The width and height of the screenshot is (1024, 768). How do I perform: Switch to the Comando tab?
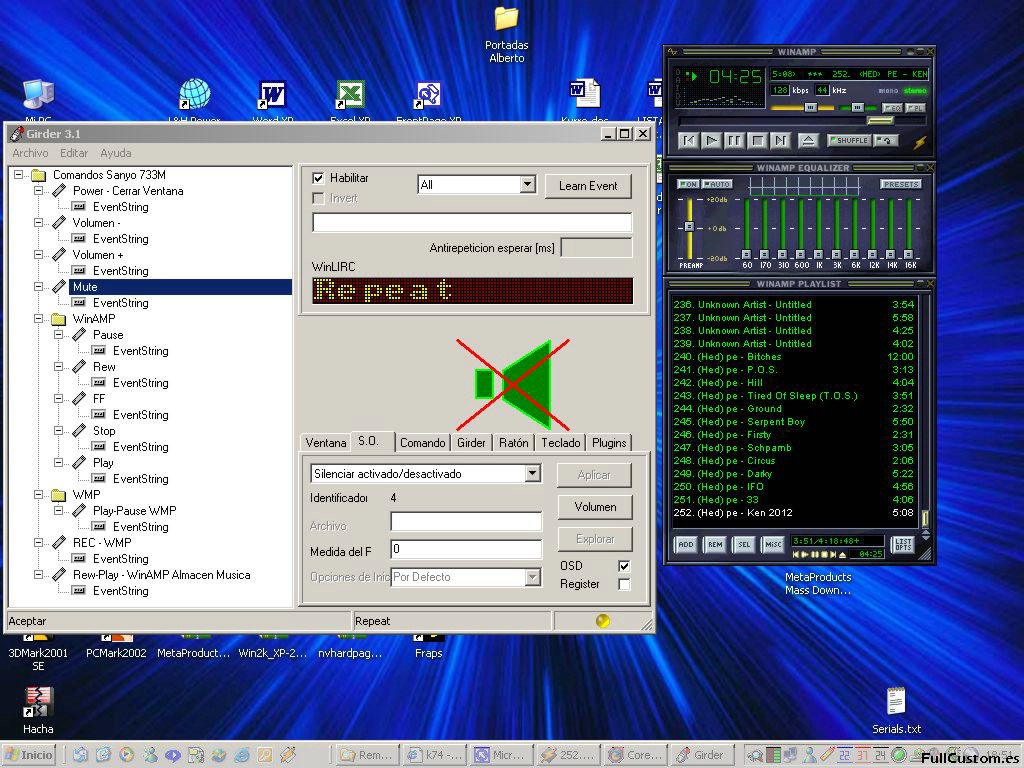423,443
